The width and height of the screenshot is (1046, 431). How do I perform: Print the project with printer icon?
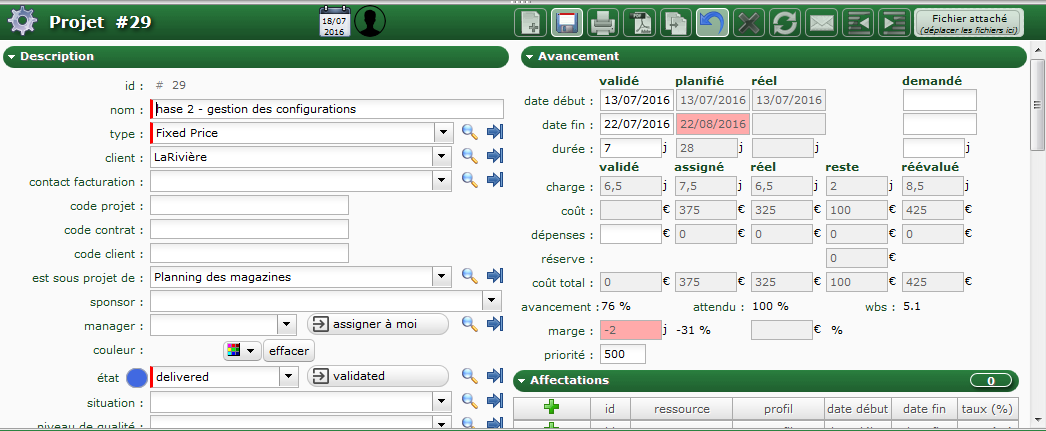pyautogui.click(x=602, y=21)
